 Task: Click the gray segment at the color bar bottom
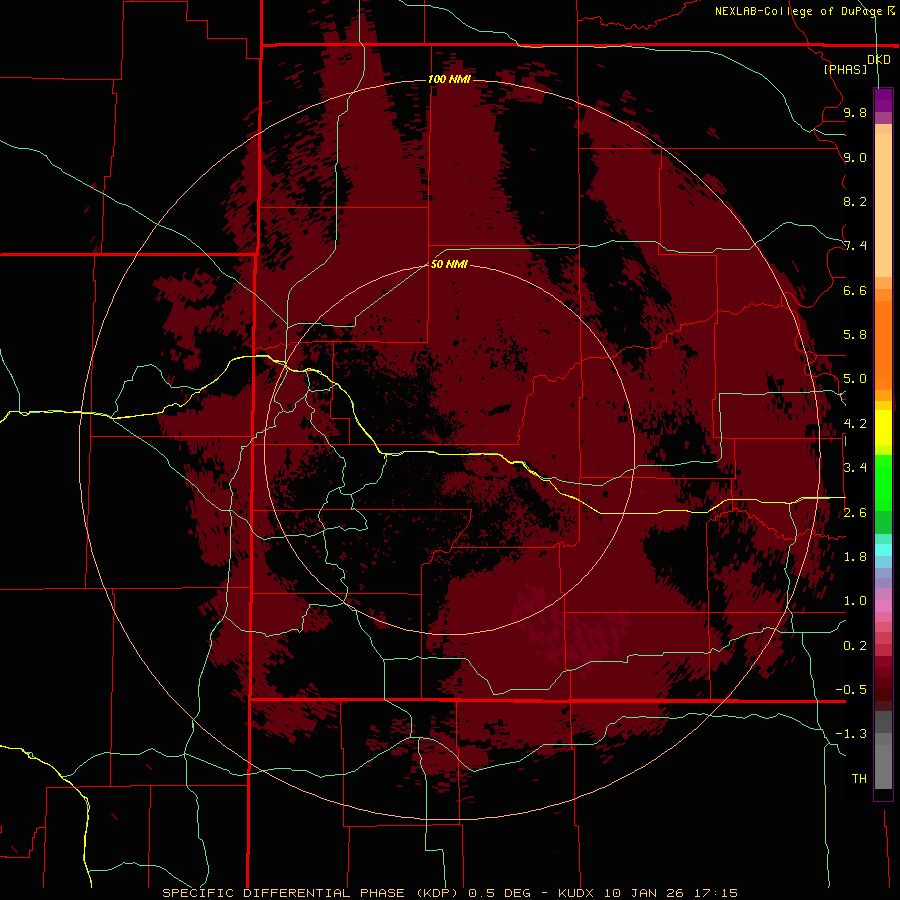point(883,763)
